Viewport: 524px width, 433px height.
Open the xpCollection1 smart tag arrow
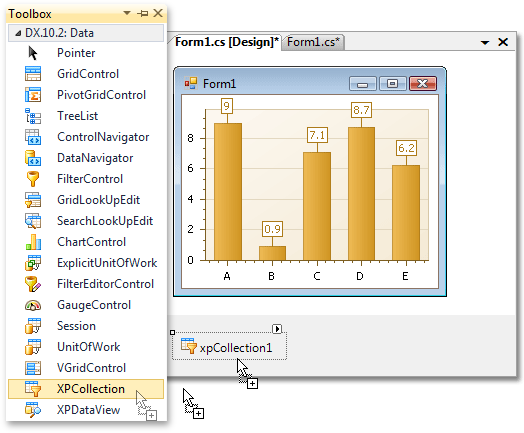pos(277,329)
